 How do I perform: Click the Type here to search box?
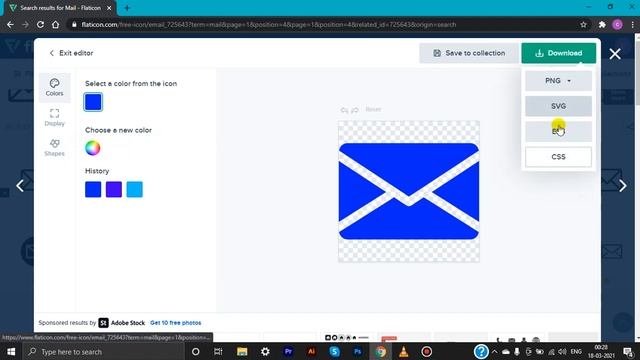(x=103, y=351)
